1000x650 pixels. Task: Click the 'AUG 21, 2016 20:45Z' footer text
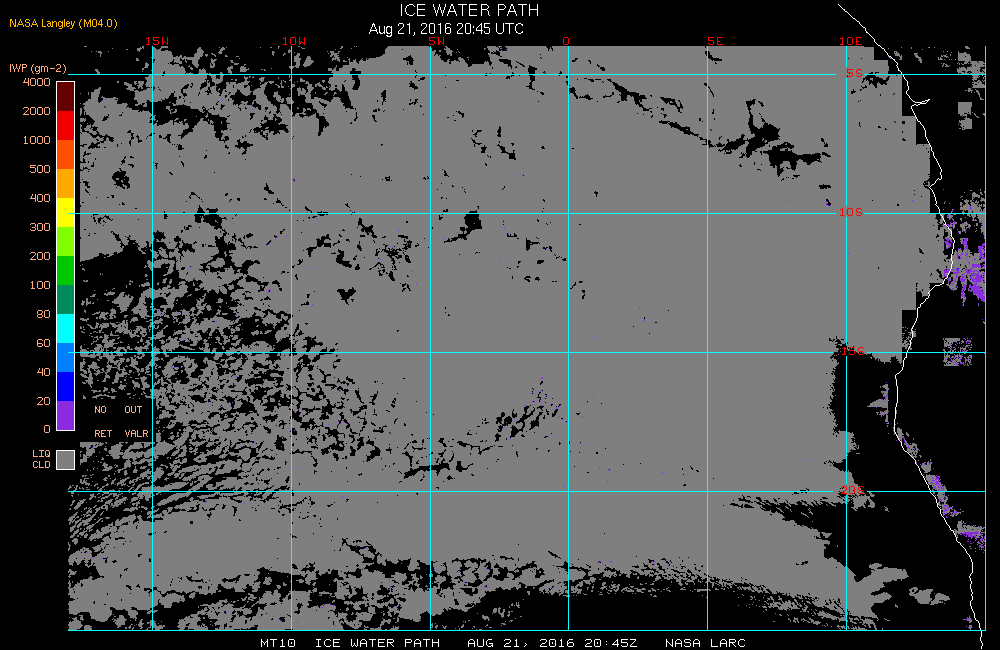pos(552,643)
